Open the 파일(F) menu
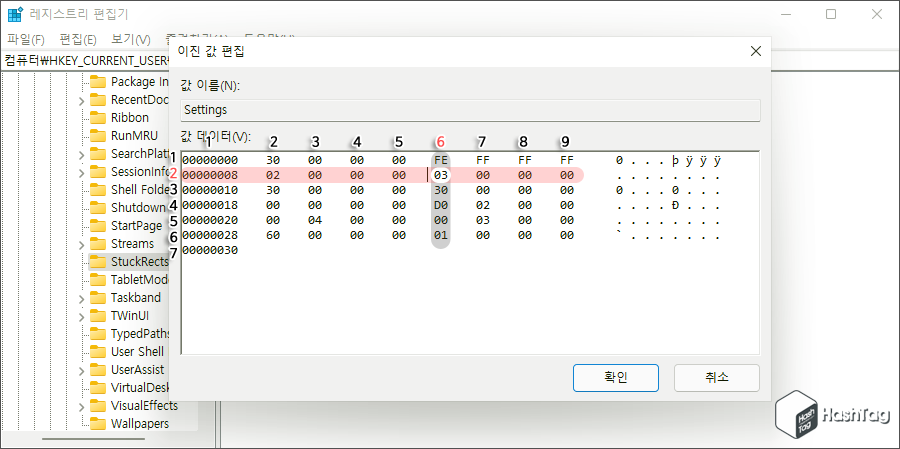This screenshot has width=900, height=449. (26, 40)
